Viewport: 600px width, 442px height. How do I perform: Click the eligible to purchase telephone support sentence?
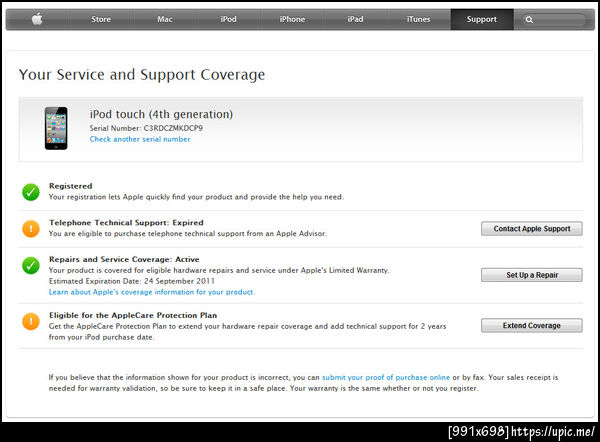pyautogui.click(x=188, y=233)
